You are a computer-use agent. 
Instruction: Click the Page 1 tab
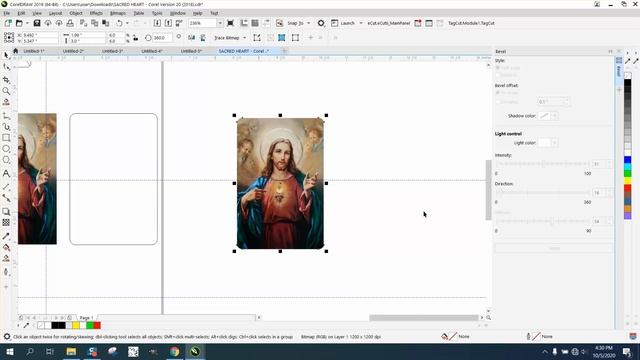click(87, 318)
